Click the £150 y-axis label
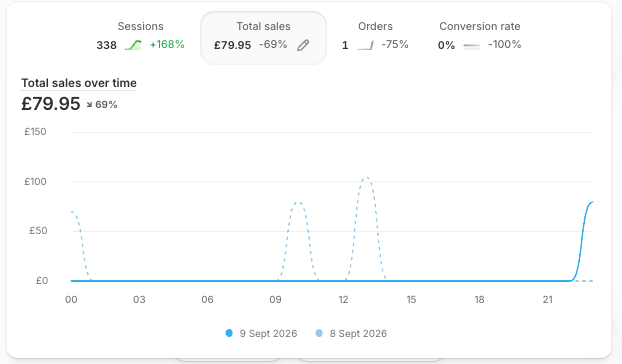The height and width of the screenshot is (364, 622). tap(35, 132)
